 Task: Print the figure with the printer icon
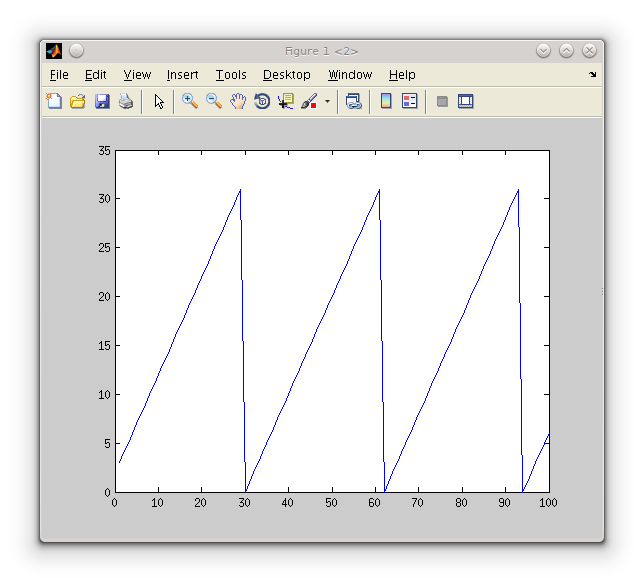(126, 101)
